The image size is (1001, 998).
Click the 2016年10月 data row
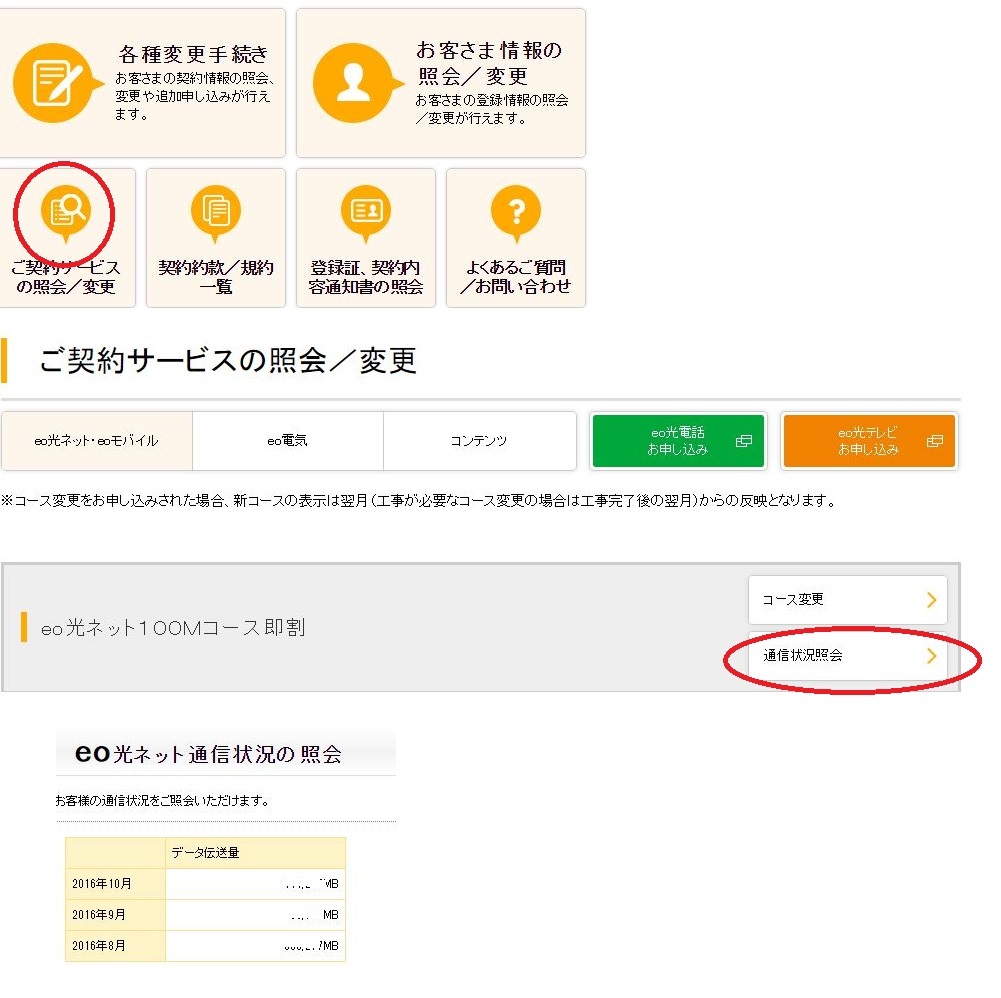(205, 884)
